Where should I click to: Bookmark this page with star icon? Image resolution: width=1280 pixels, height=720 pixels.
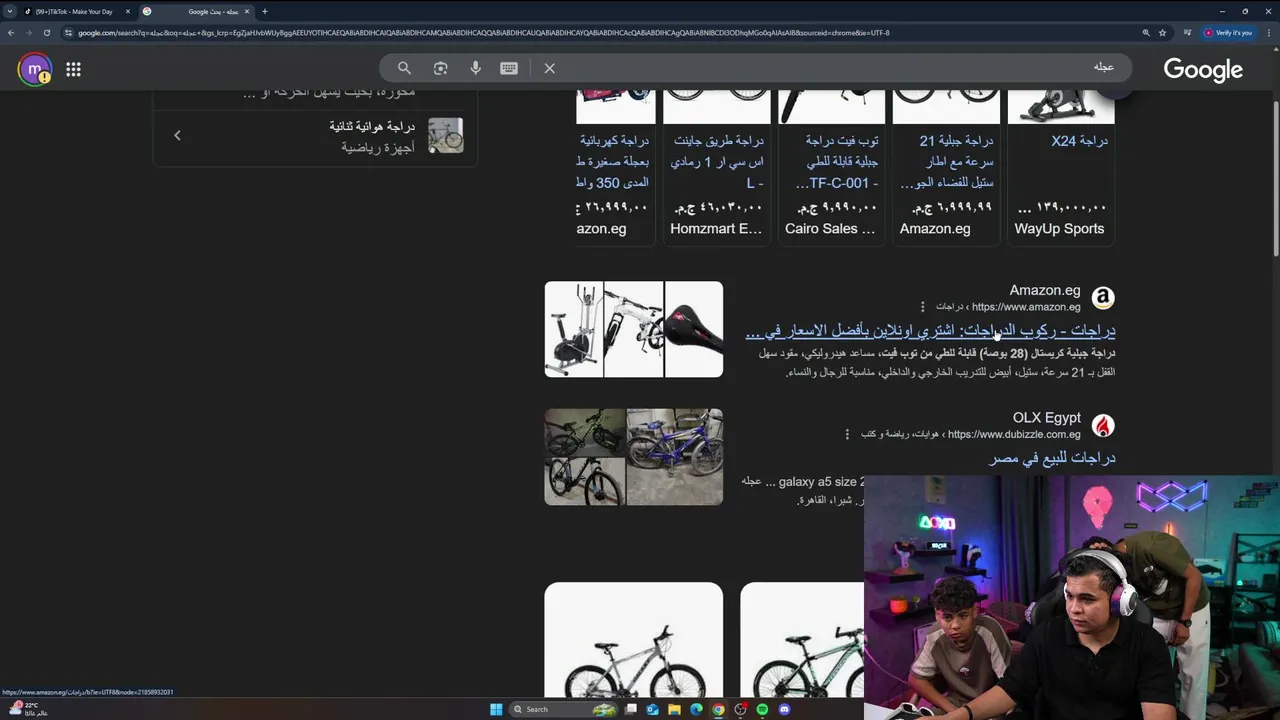tap(1162, 33)
